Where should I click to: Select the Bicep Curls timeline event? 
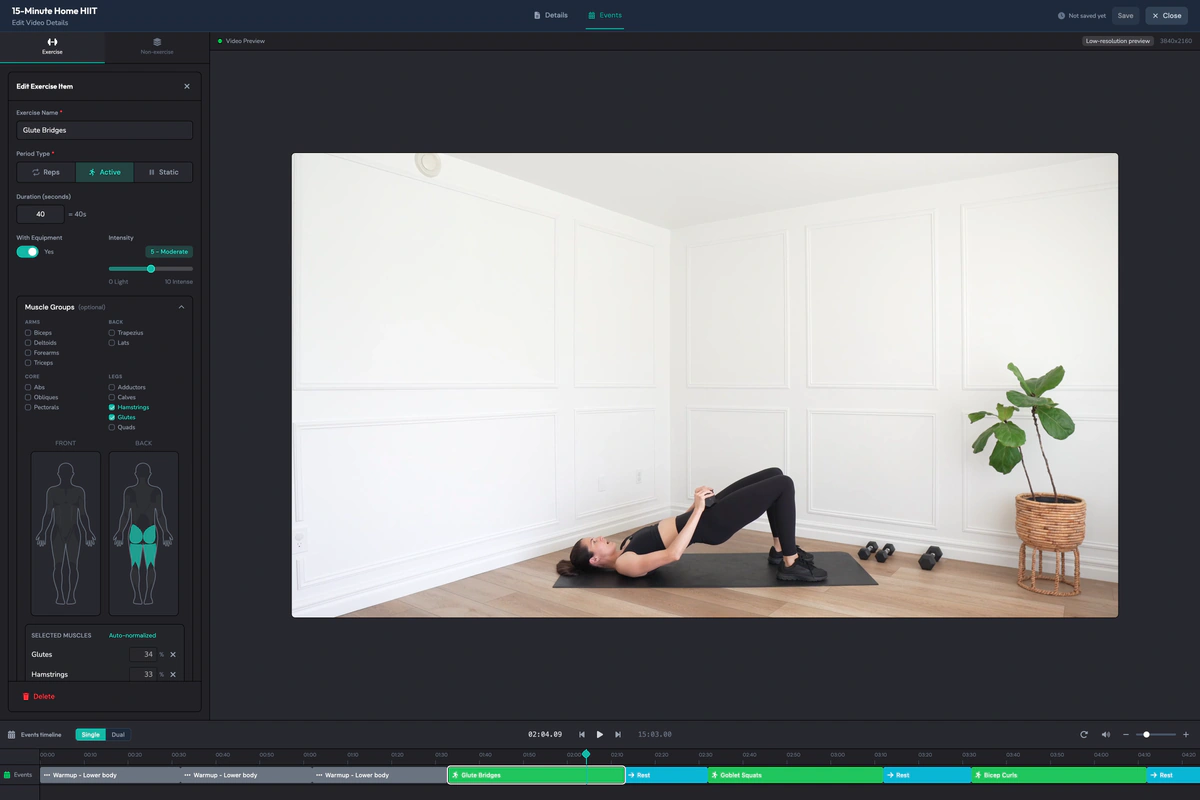1059,775
